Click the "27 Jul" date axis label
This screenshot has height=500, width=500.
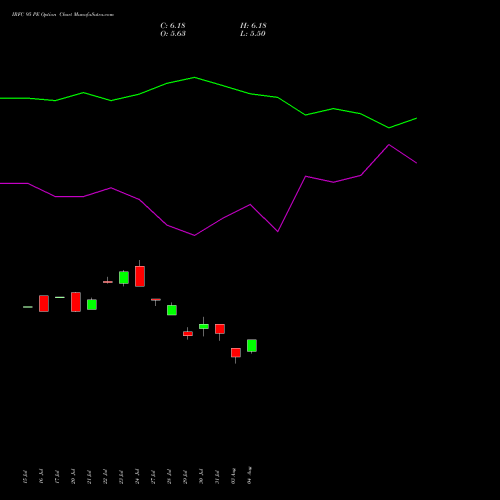coord(153,477)
